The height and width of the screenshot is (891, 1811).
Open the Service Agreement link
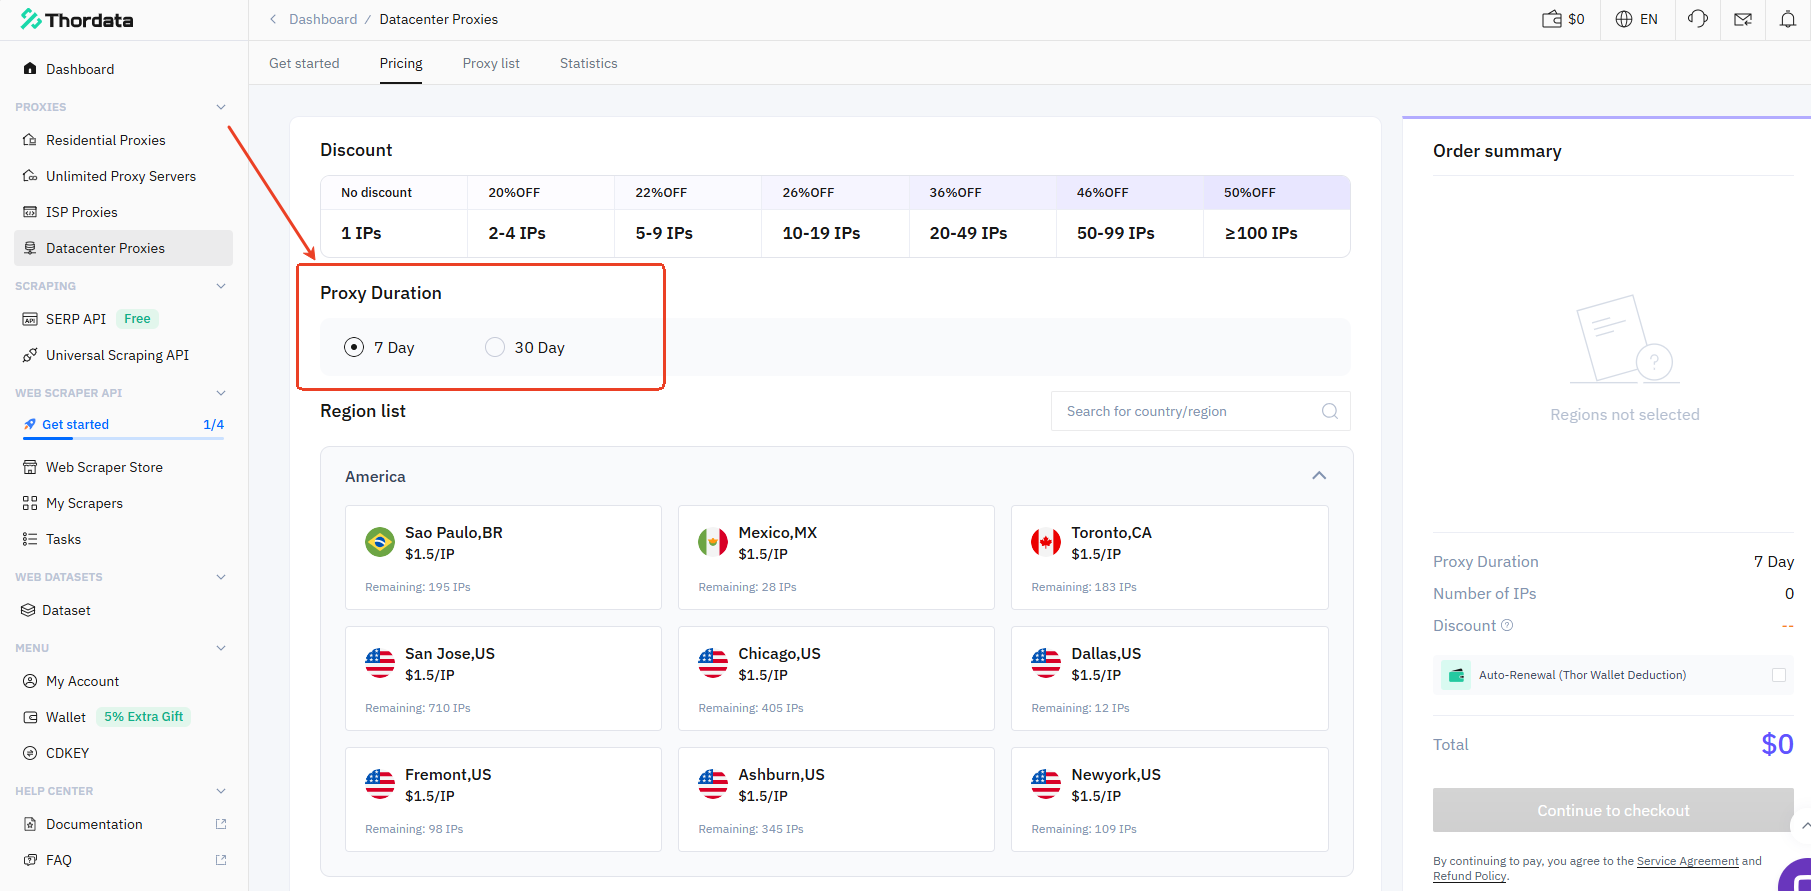click(x=1688, y=861)
